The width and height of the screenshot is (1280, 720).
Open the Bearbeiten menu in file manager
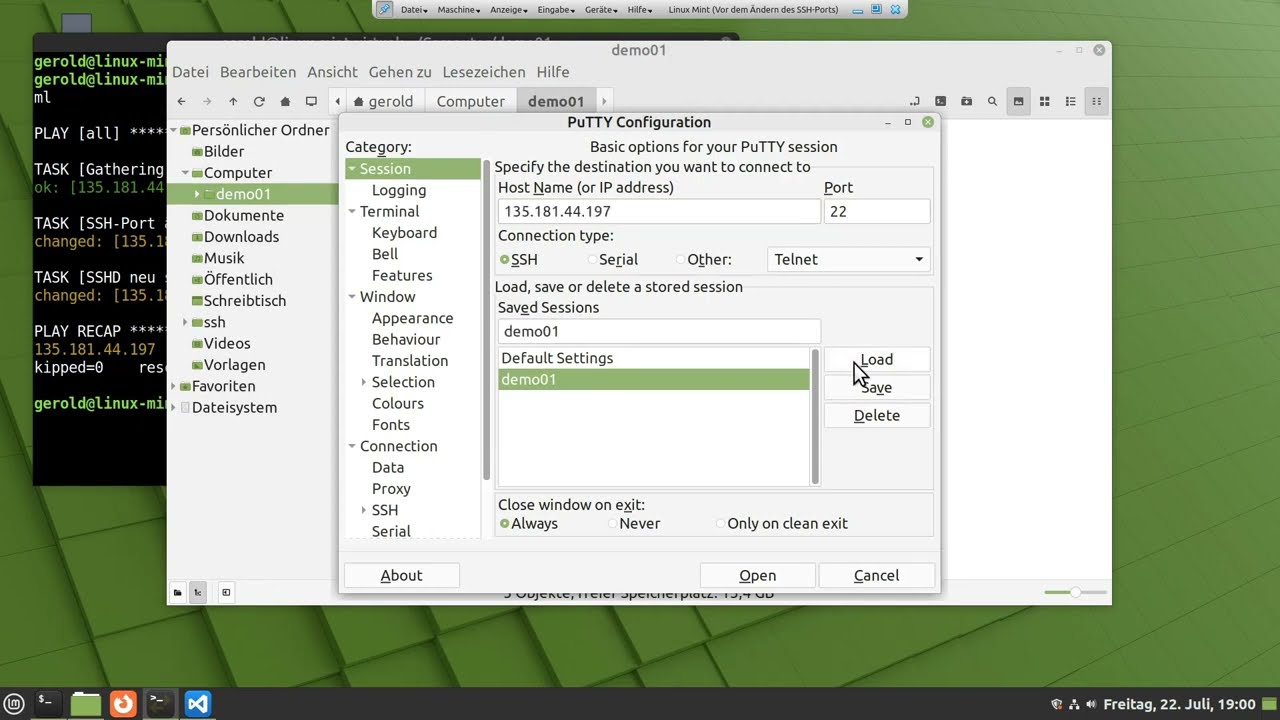tap(258, 72)
